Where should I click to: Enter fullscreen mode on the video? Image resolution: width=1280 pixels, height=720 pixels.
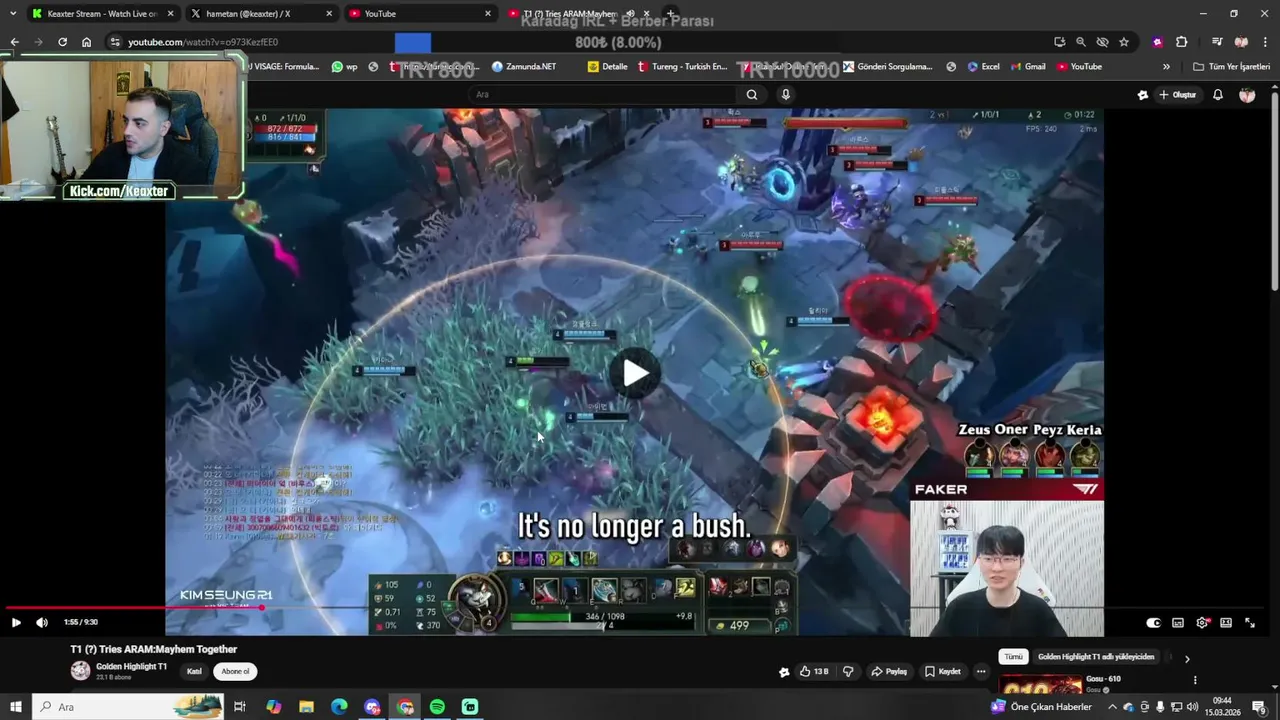click(x=1250, y=622)
